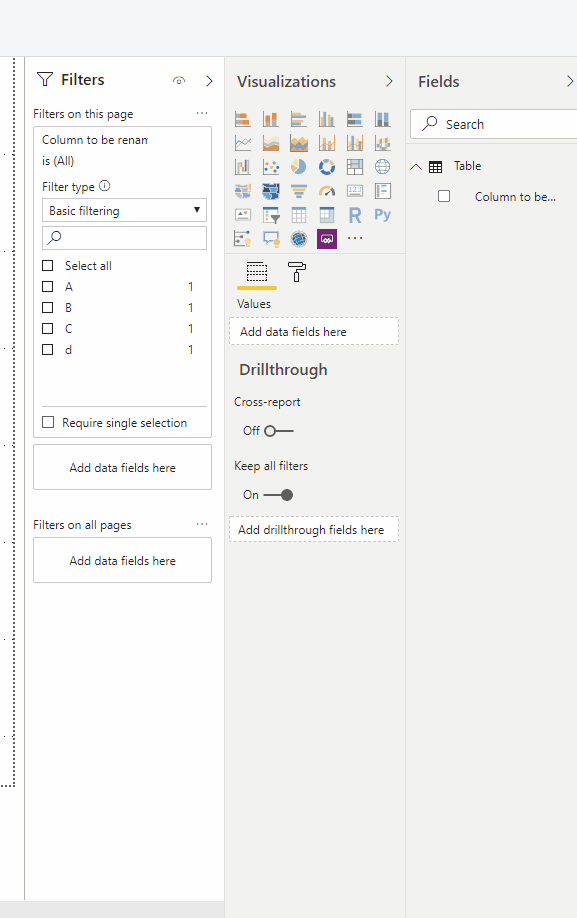Choose the Ribbon chart visual

click(x=383, y=143)
